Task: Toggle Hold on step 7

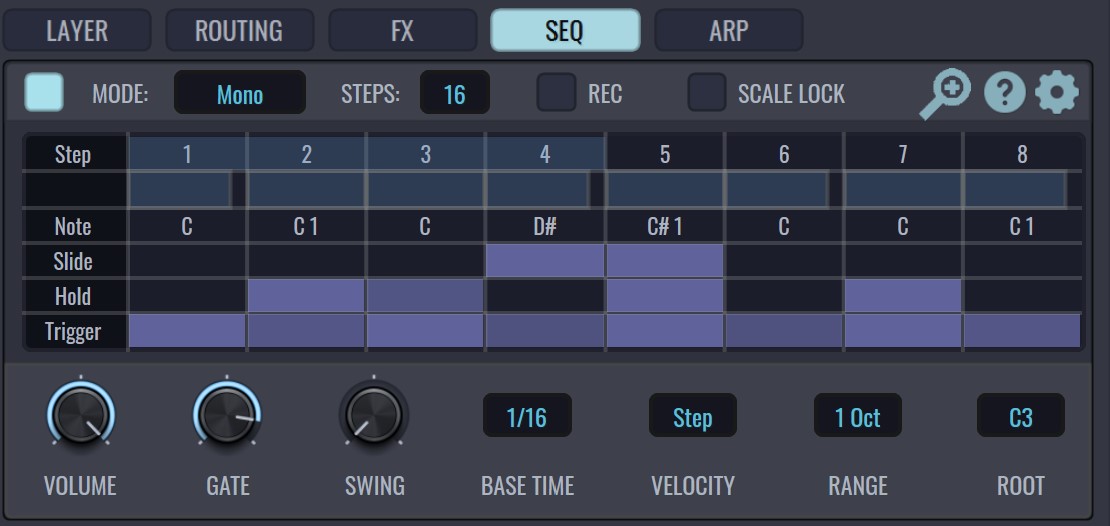Action: [x=903, y=296]
